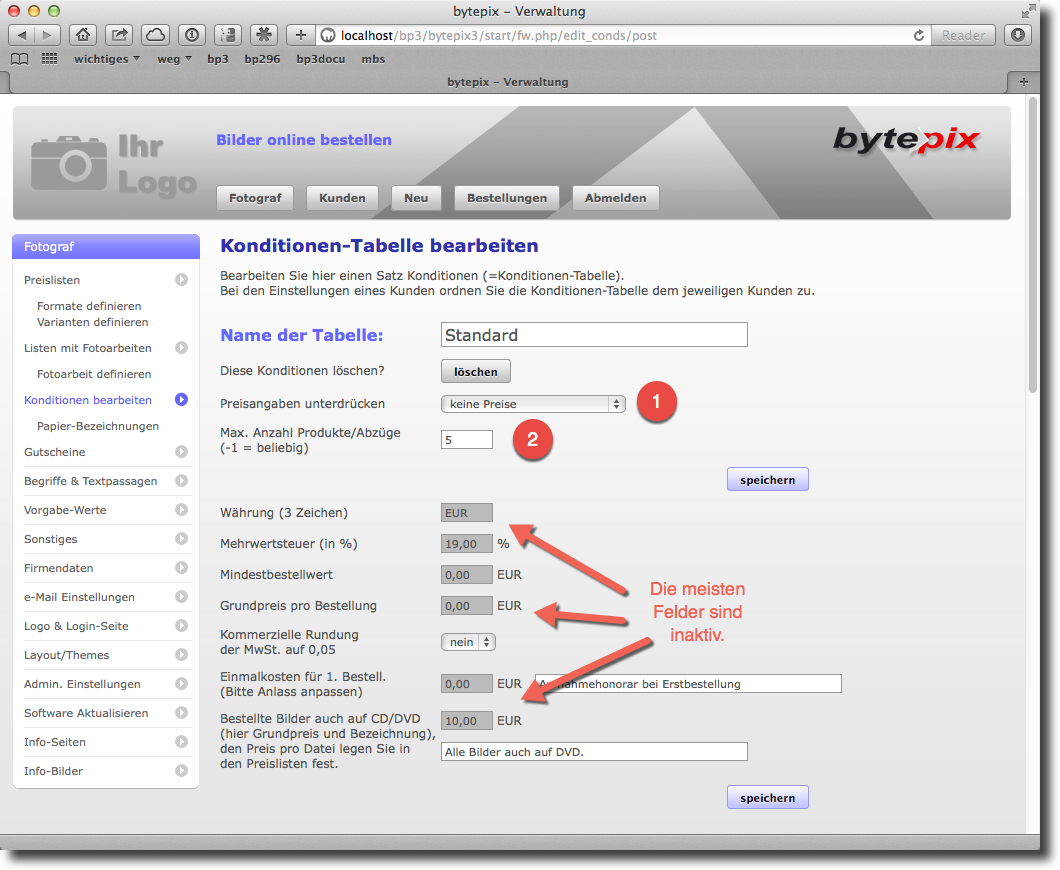This screenshot has height=870, width=1060.
Task: Expand the Preislisten sidebar section
Action: 181,280
